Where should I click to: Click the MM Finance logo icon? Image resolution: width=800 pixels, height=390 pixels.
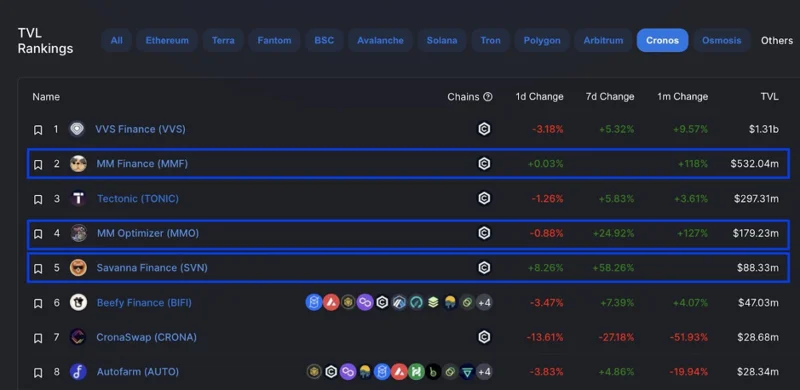click(78, 164)
